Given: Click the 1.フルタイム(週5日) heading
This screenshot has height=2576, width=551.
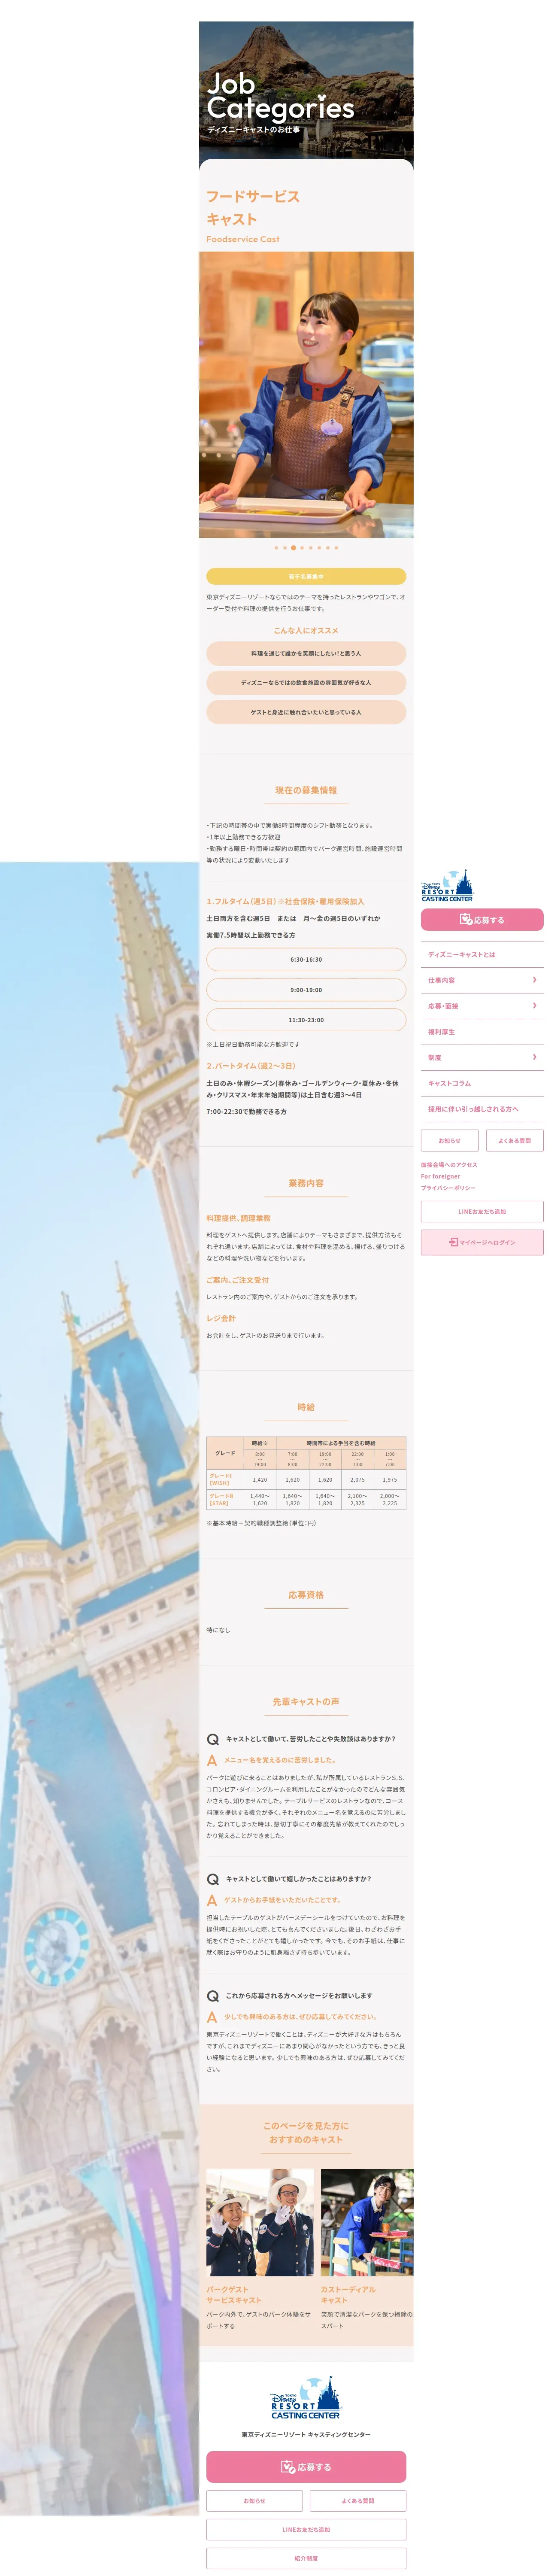Looking at the screenshot, I should click(x=285, y=902).
